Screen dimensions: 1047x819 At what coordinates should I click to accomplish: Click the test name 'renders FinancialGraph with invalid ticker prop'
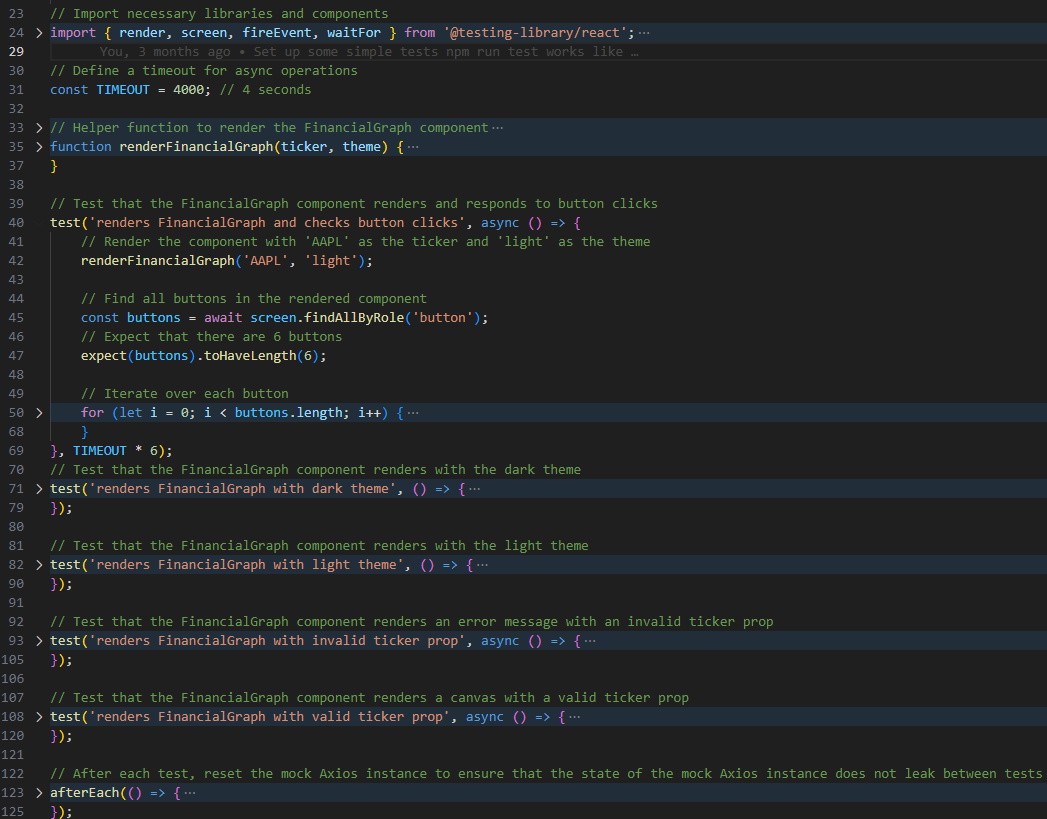click(x=277, y=641)
